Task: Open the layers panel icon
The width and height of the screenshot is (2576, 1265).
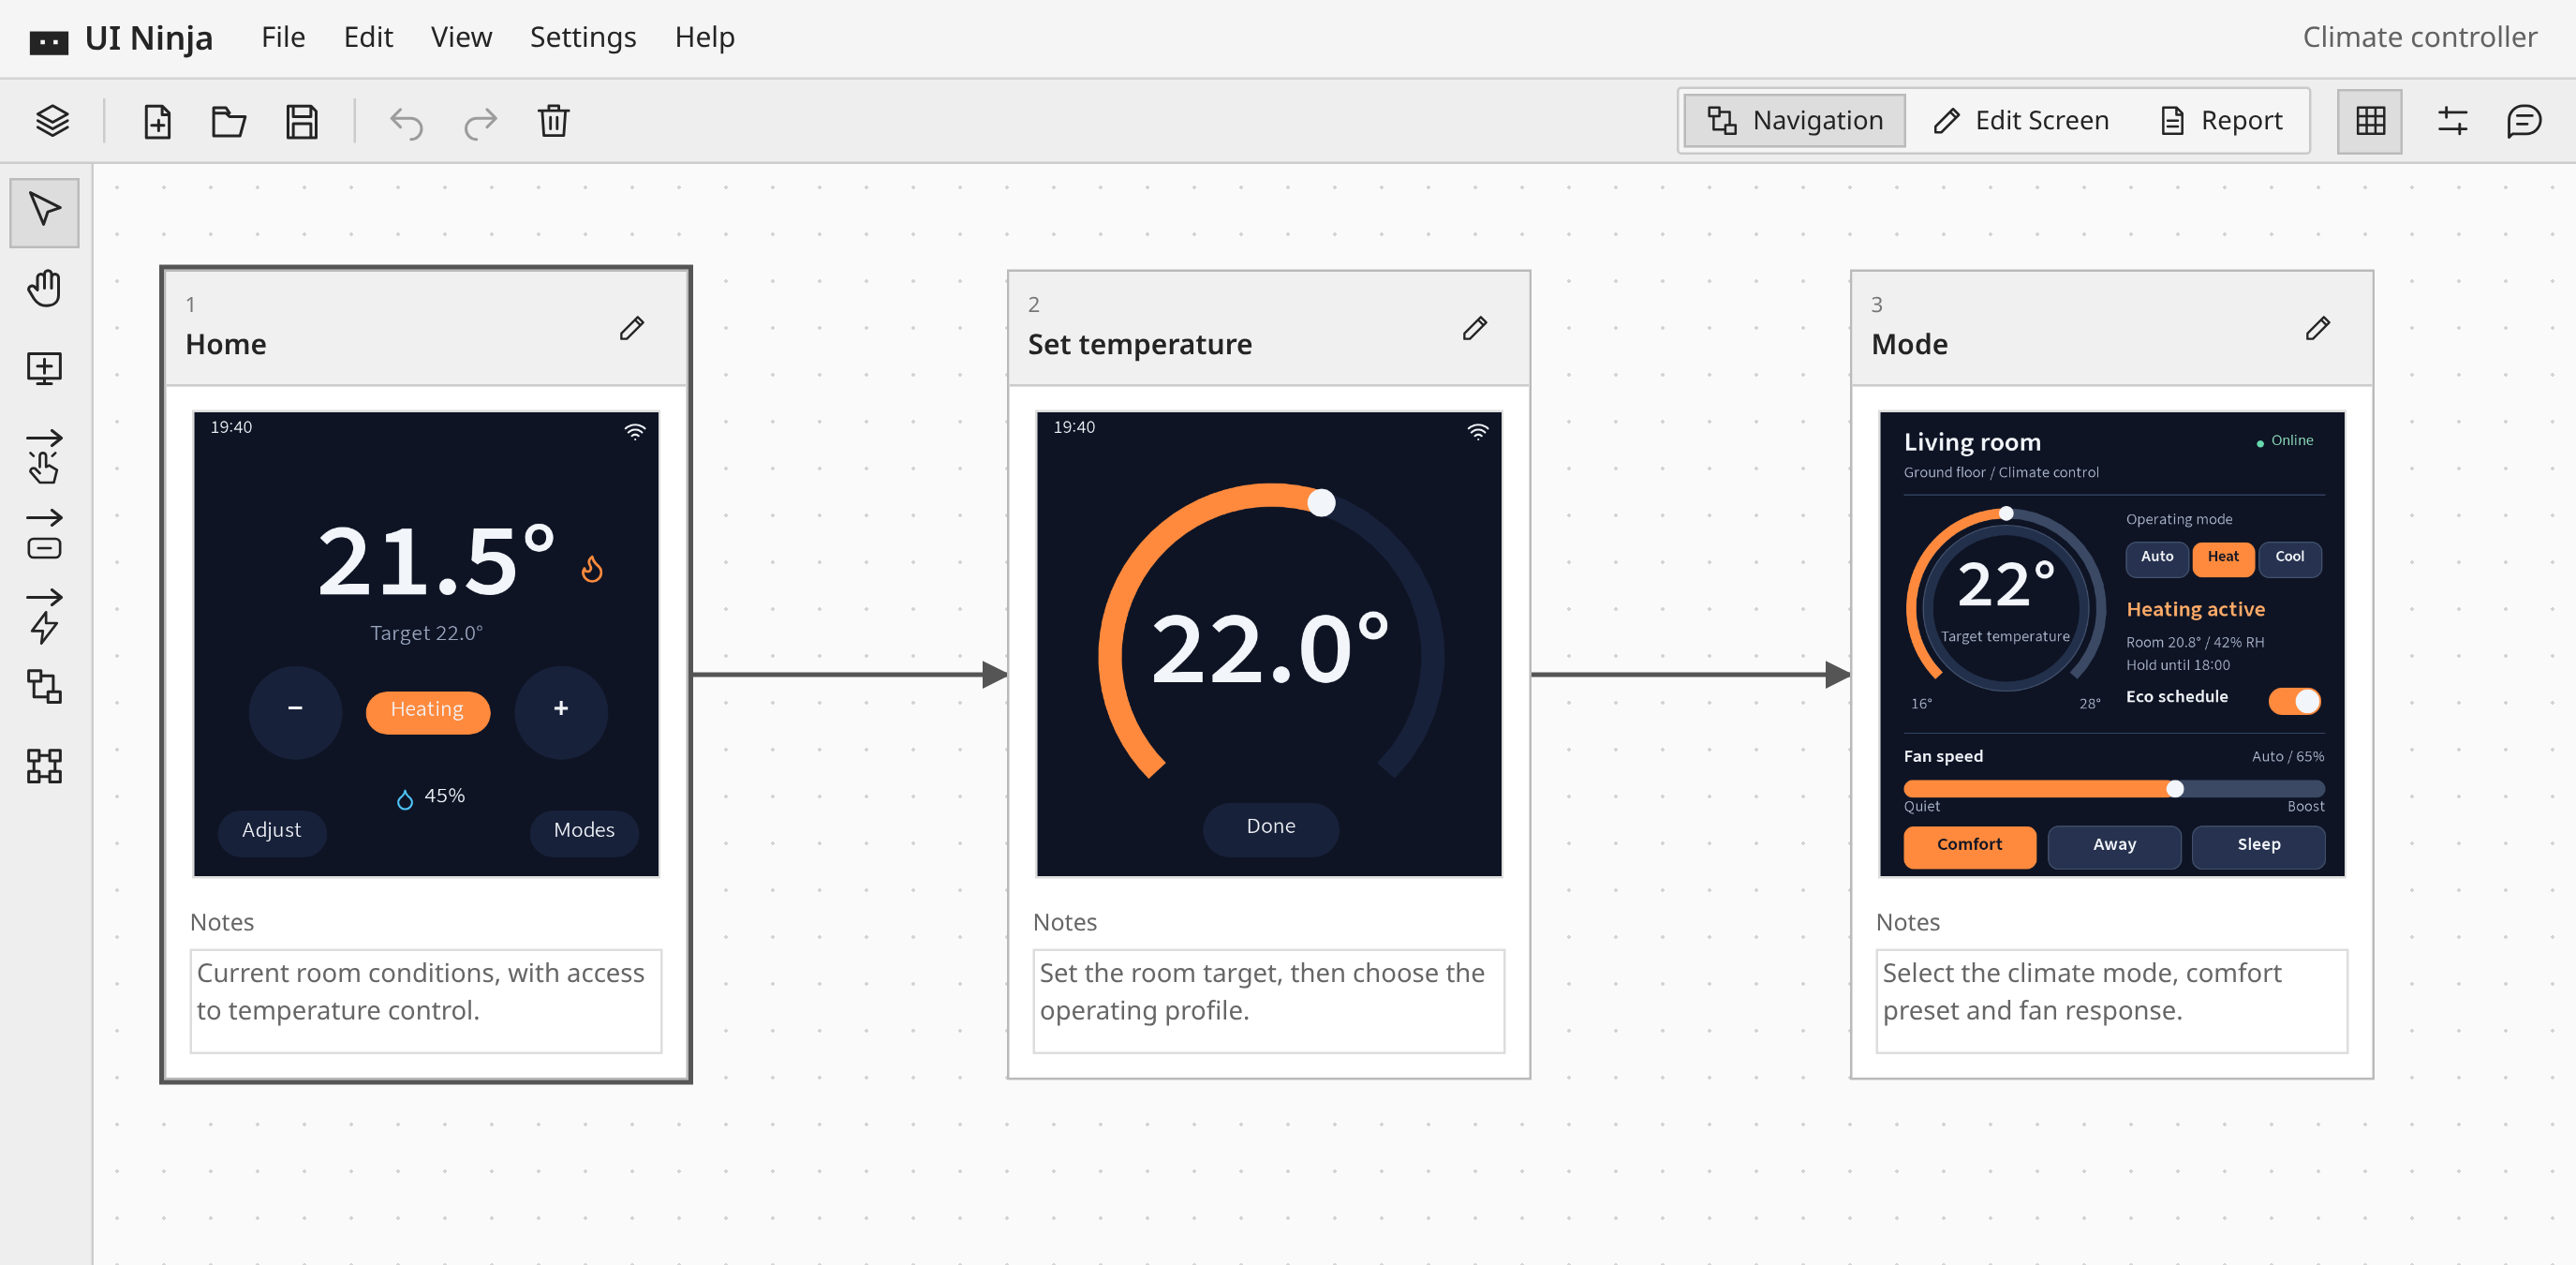Action: 52,121
